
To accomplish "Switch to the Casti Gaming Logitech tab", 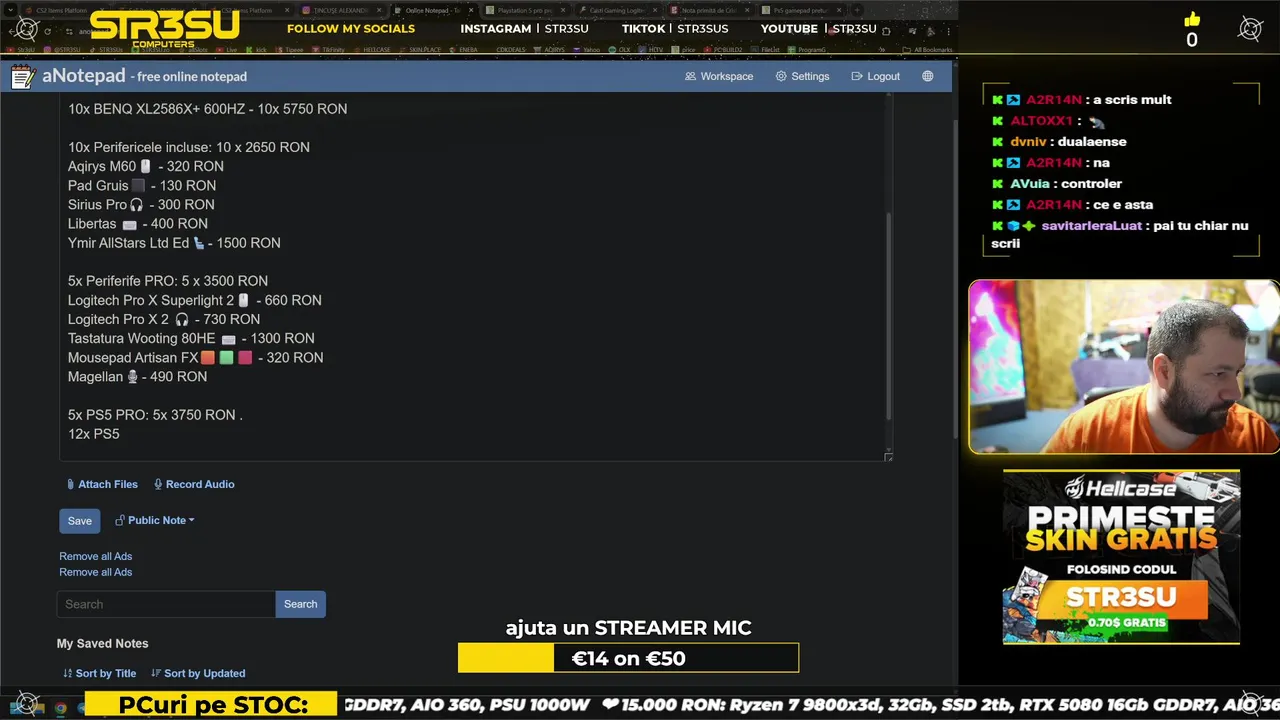I will tap(616, 10).
